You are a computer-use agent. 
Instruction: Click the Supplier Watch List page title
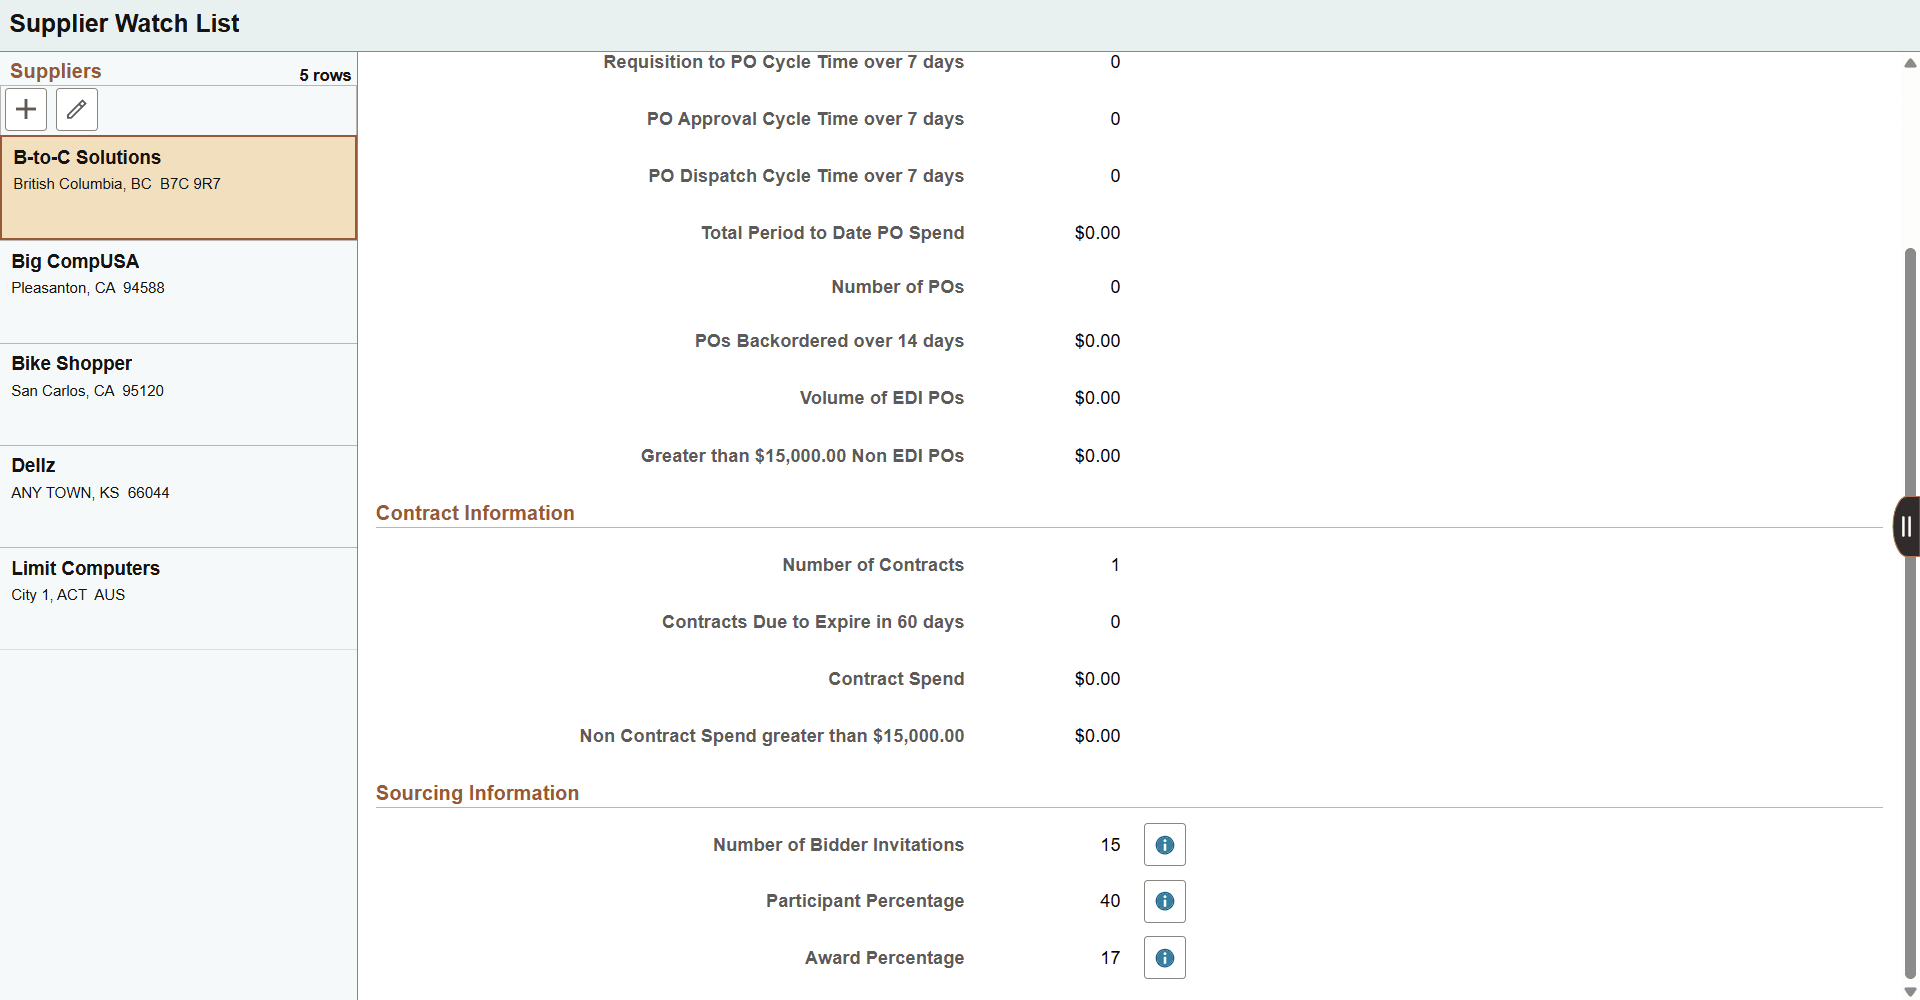[x=123, y=23]
